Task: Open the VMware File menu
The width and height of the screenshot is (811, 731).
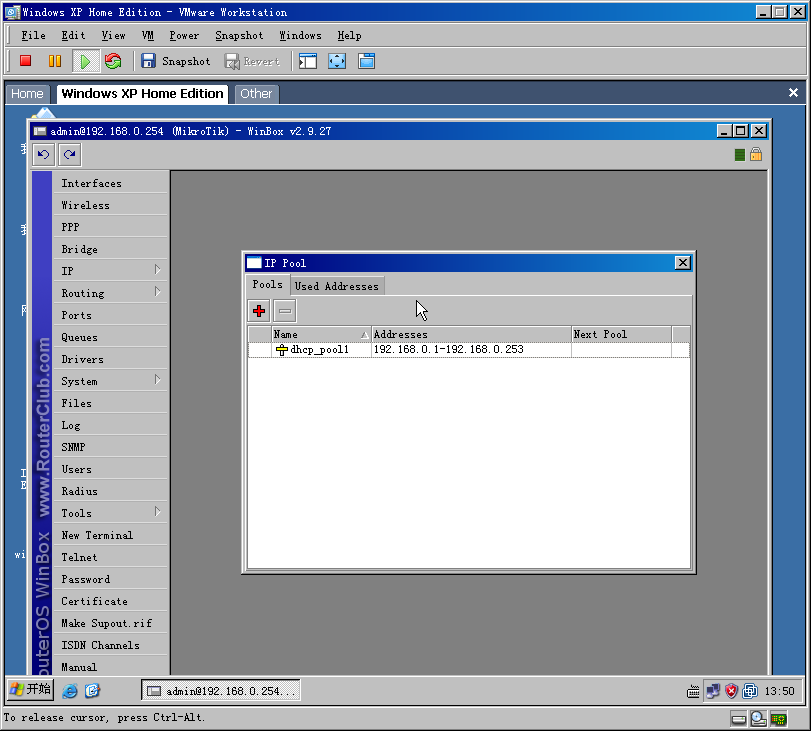Action: [x=34, y=36]
